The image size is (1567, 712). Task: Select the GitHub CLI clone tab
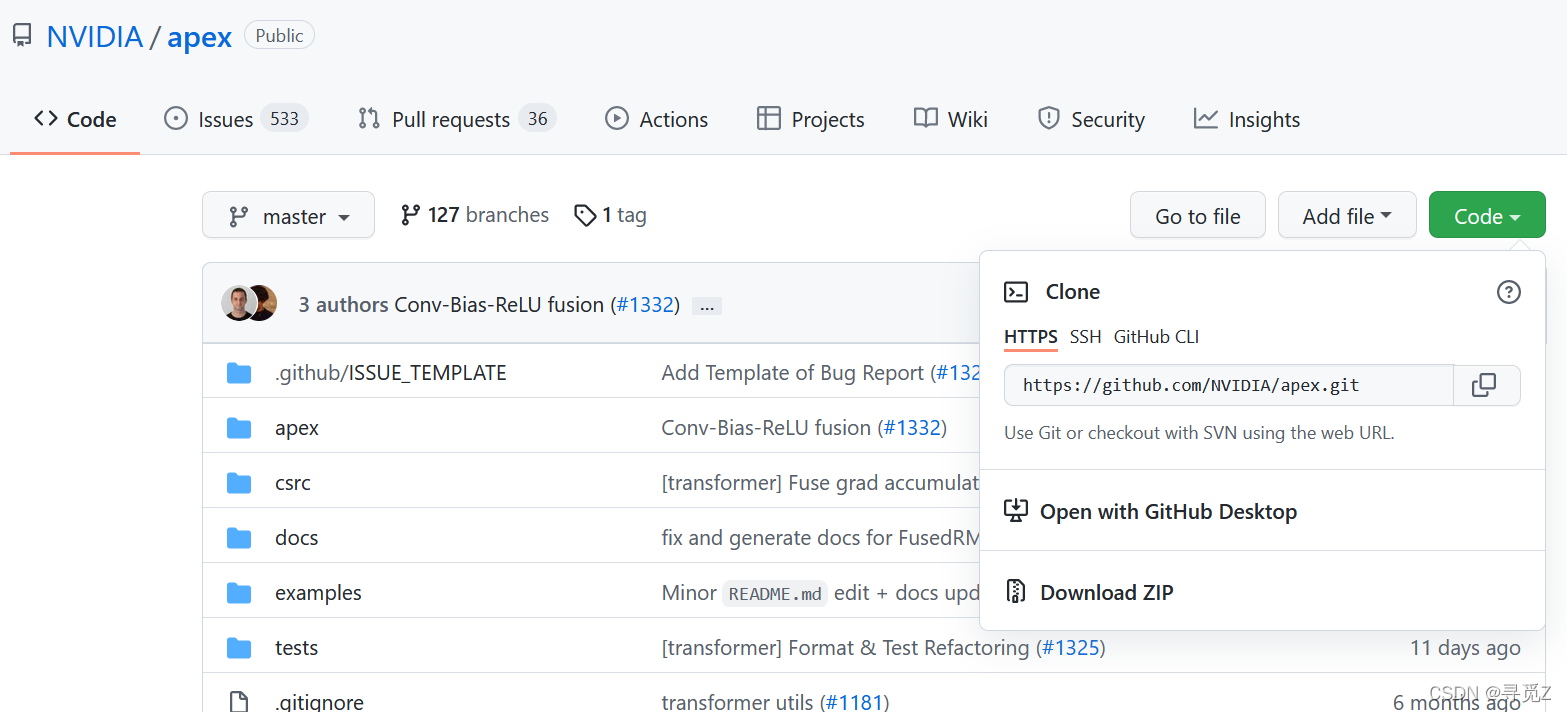tap(1156, 337)
